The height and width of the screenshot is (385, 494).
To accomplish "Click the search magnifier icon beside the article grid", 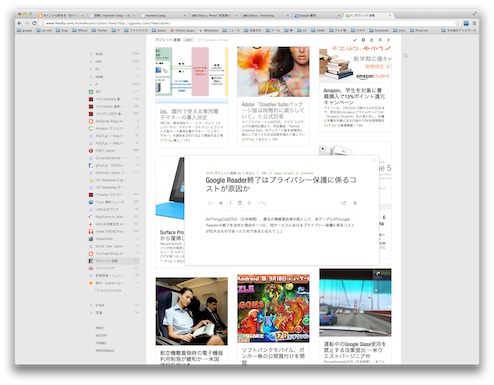I will (x=405, y=56).
